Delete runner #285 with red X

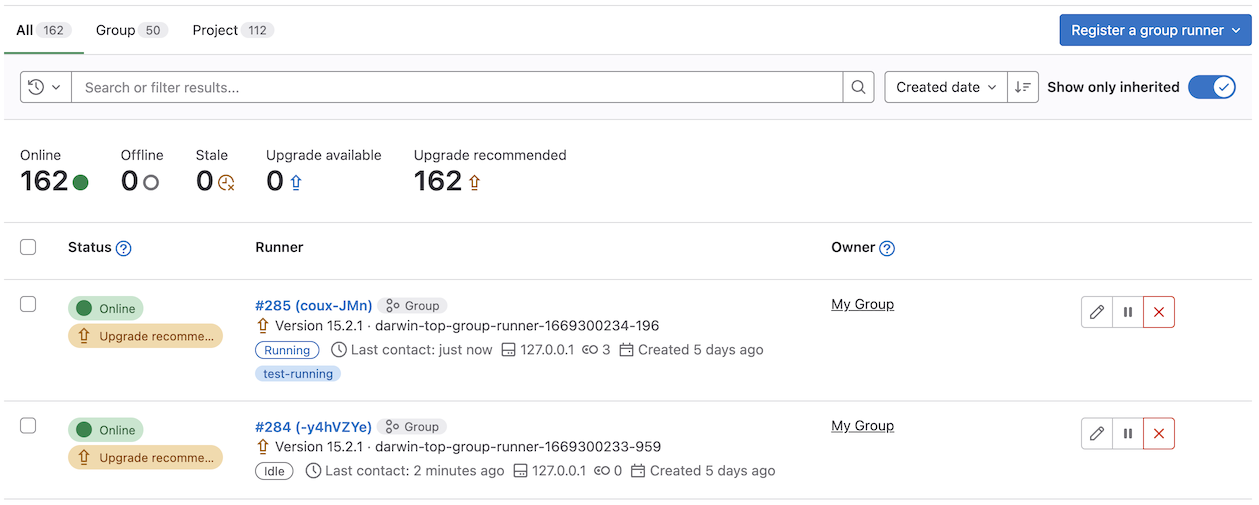coord(1159,312)
